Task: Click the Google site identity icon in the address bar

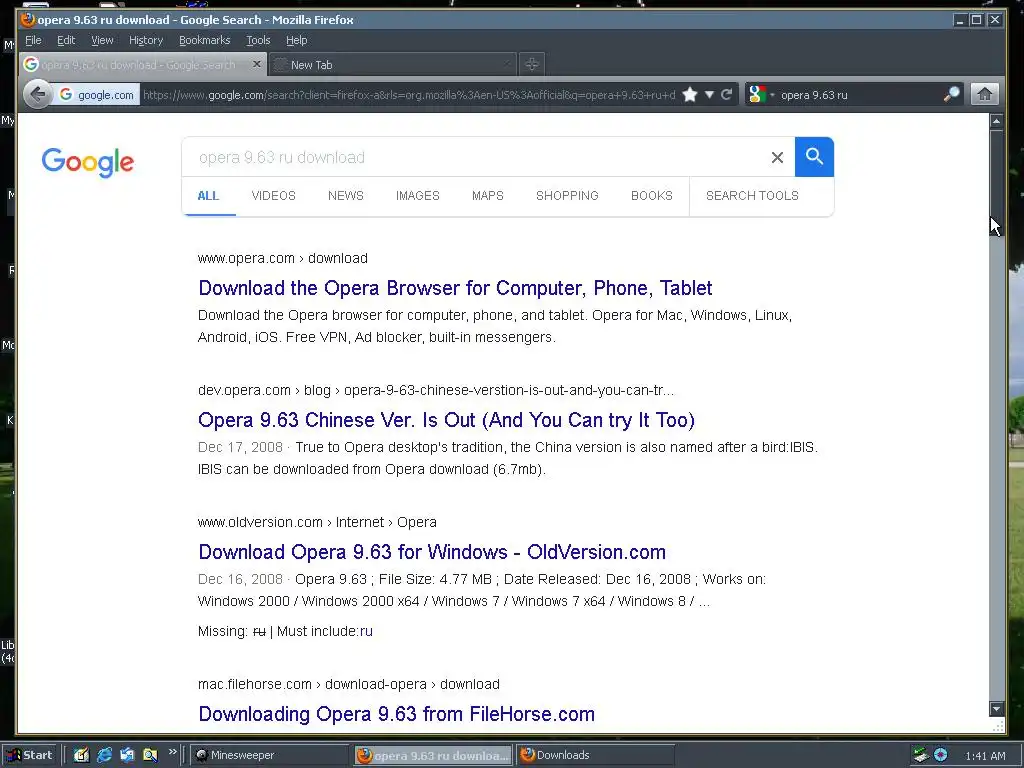Action: point(97,95)
